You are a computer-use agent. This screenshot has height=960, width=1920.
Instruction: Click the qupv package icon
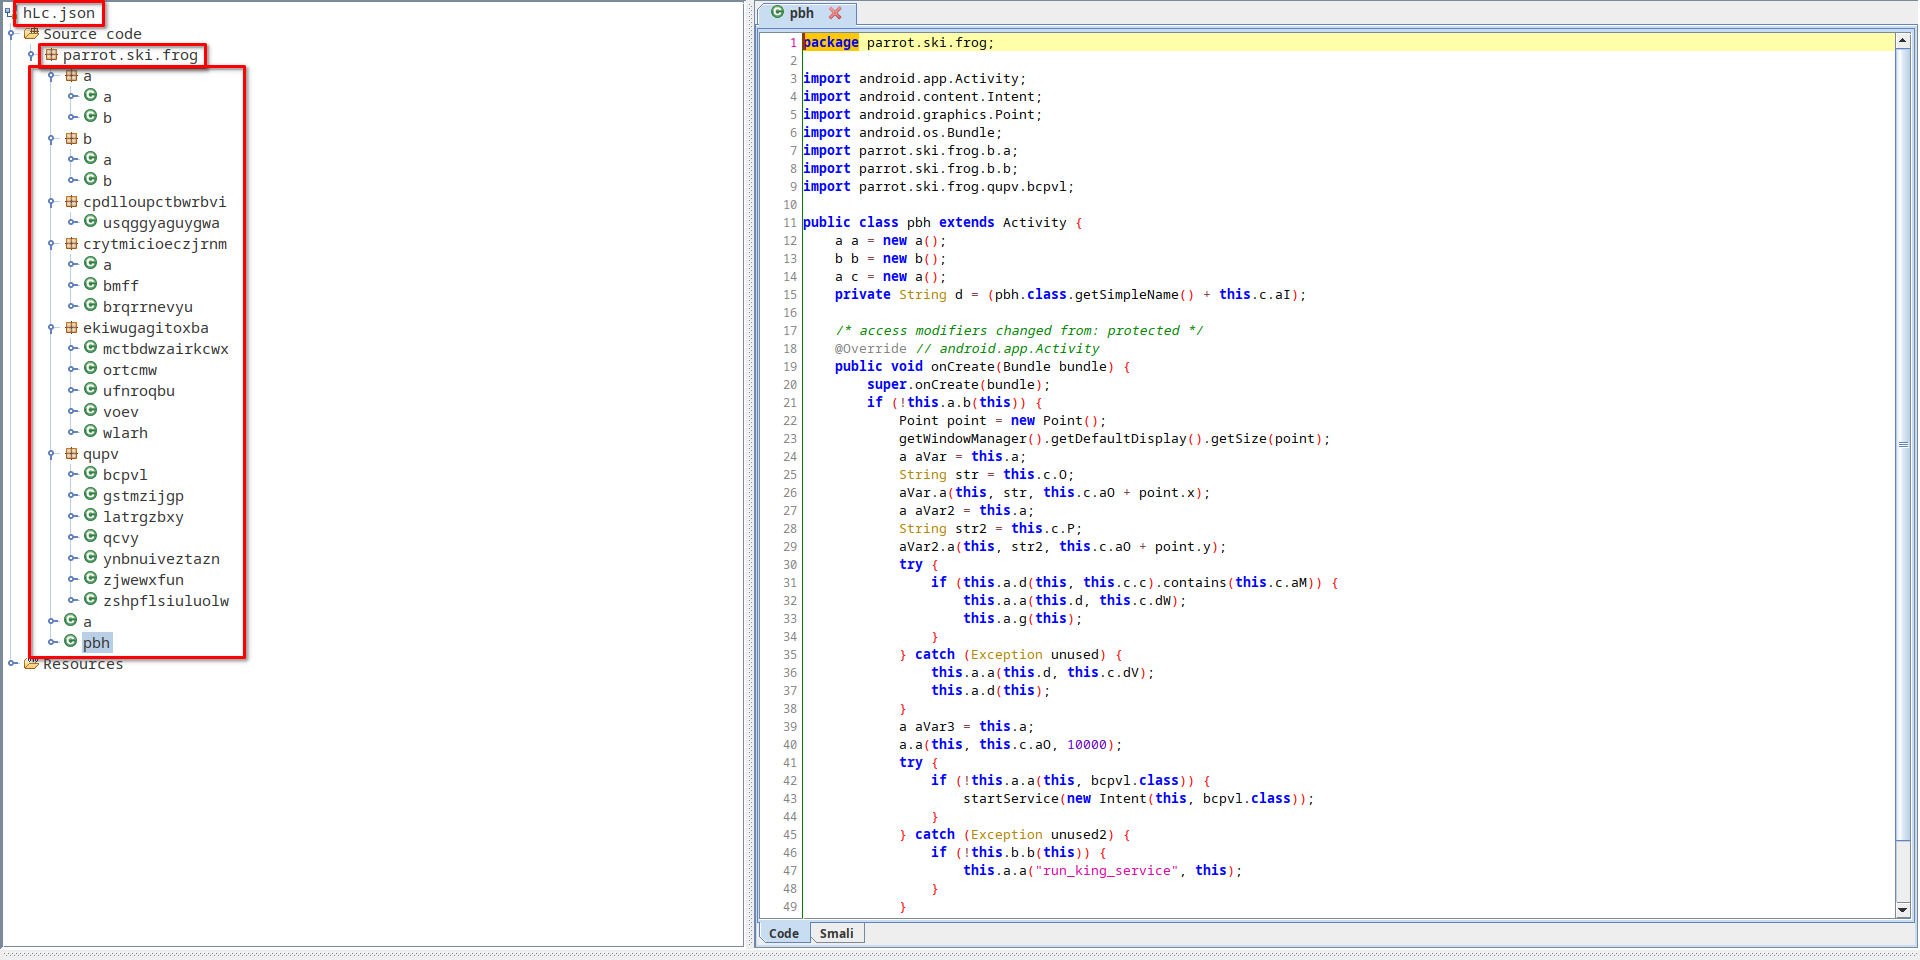(71, 453)
